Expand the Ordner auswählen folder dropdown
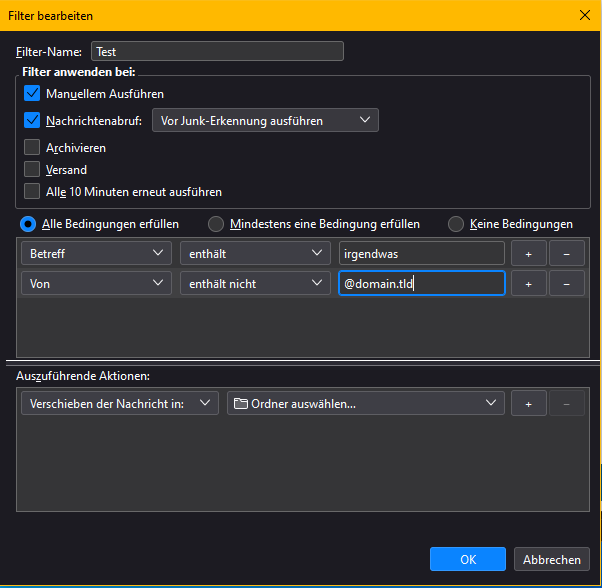Image resolution: width=602 pixels, height=588 pixels. (365, 404)
